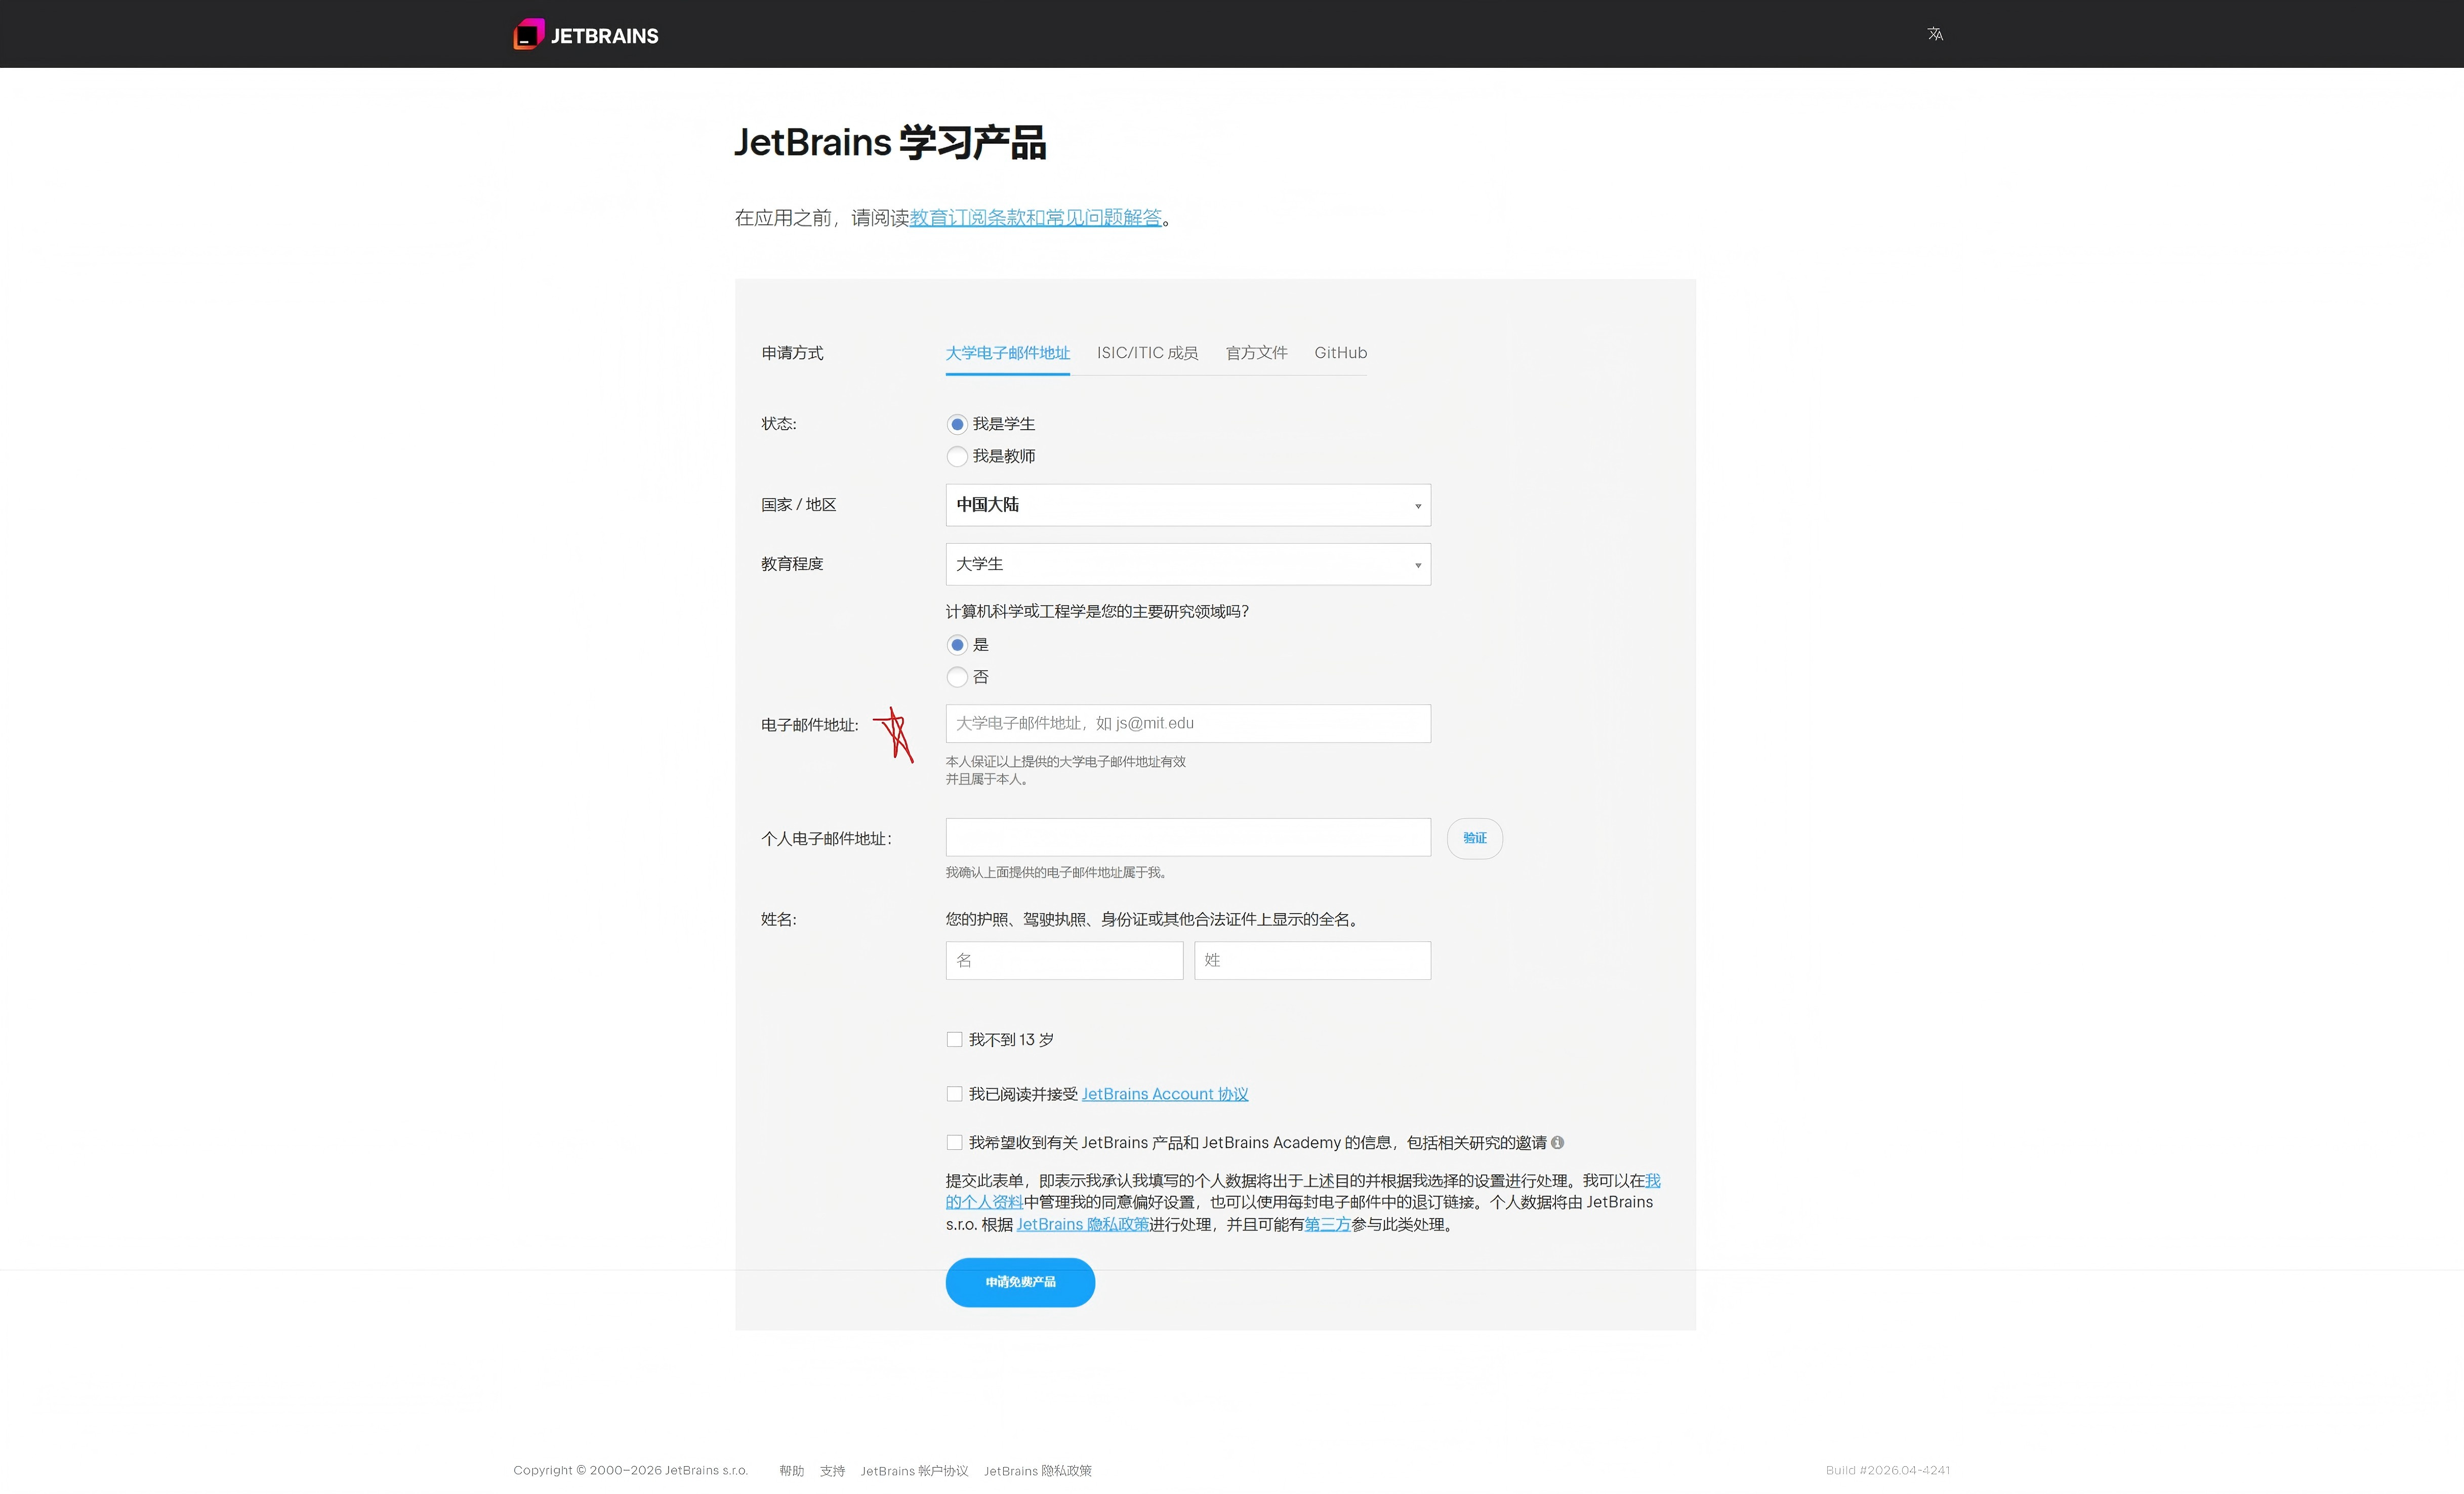Select the 我是学生 radio button
Screen dimensions: 2464x1494
[x=957, y=424]
